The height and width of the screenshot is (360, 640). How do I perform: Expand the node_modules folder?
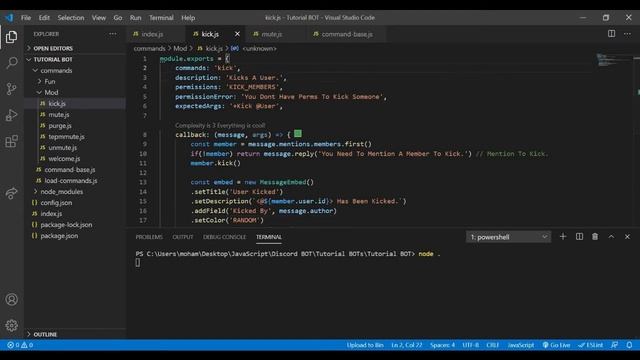pyautogui.click(x=61, y=191)
